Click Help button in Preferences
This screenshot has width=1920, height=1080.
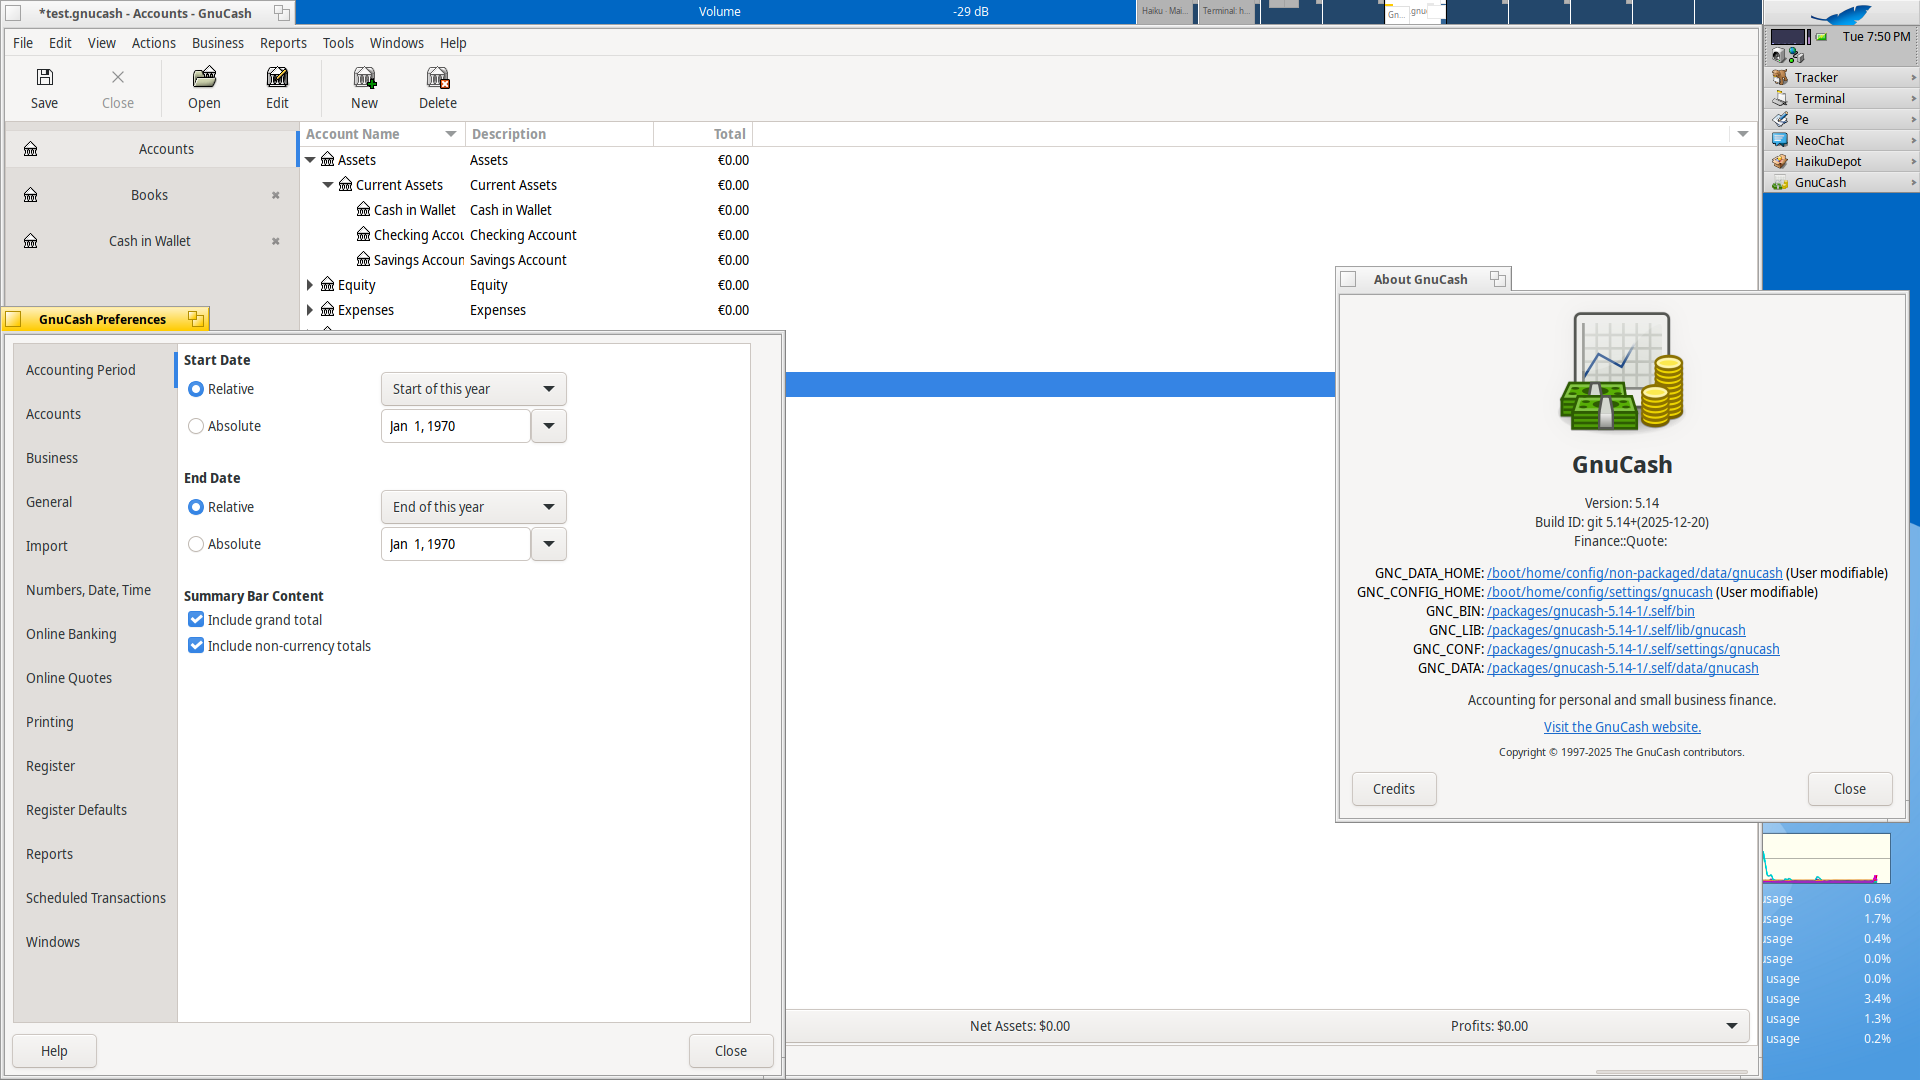click(54, 1051)
